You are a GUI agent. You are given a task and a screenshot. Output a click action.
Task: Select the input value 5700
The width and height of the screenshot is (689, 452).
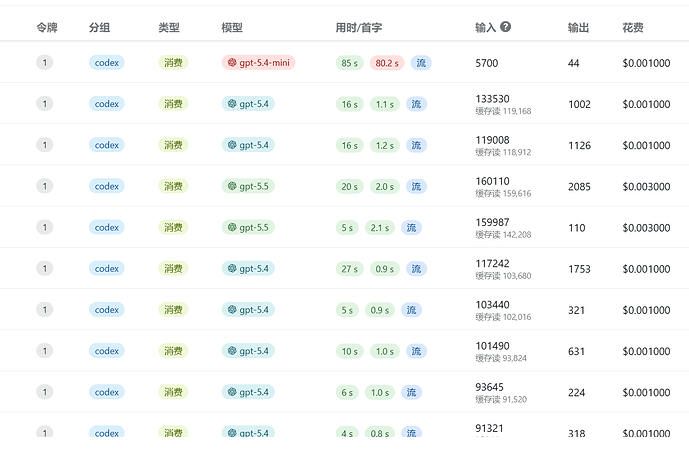click(487, 63)
